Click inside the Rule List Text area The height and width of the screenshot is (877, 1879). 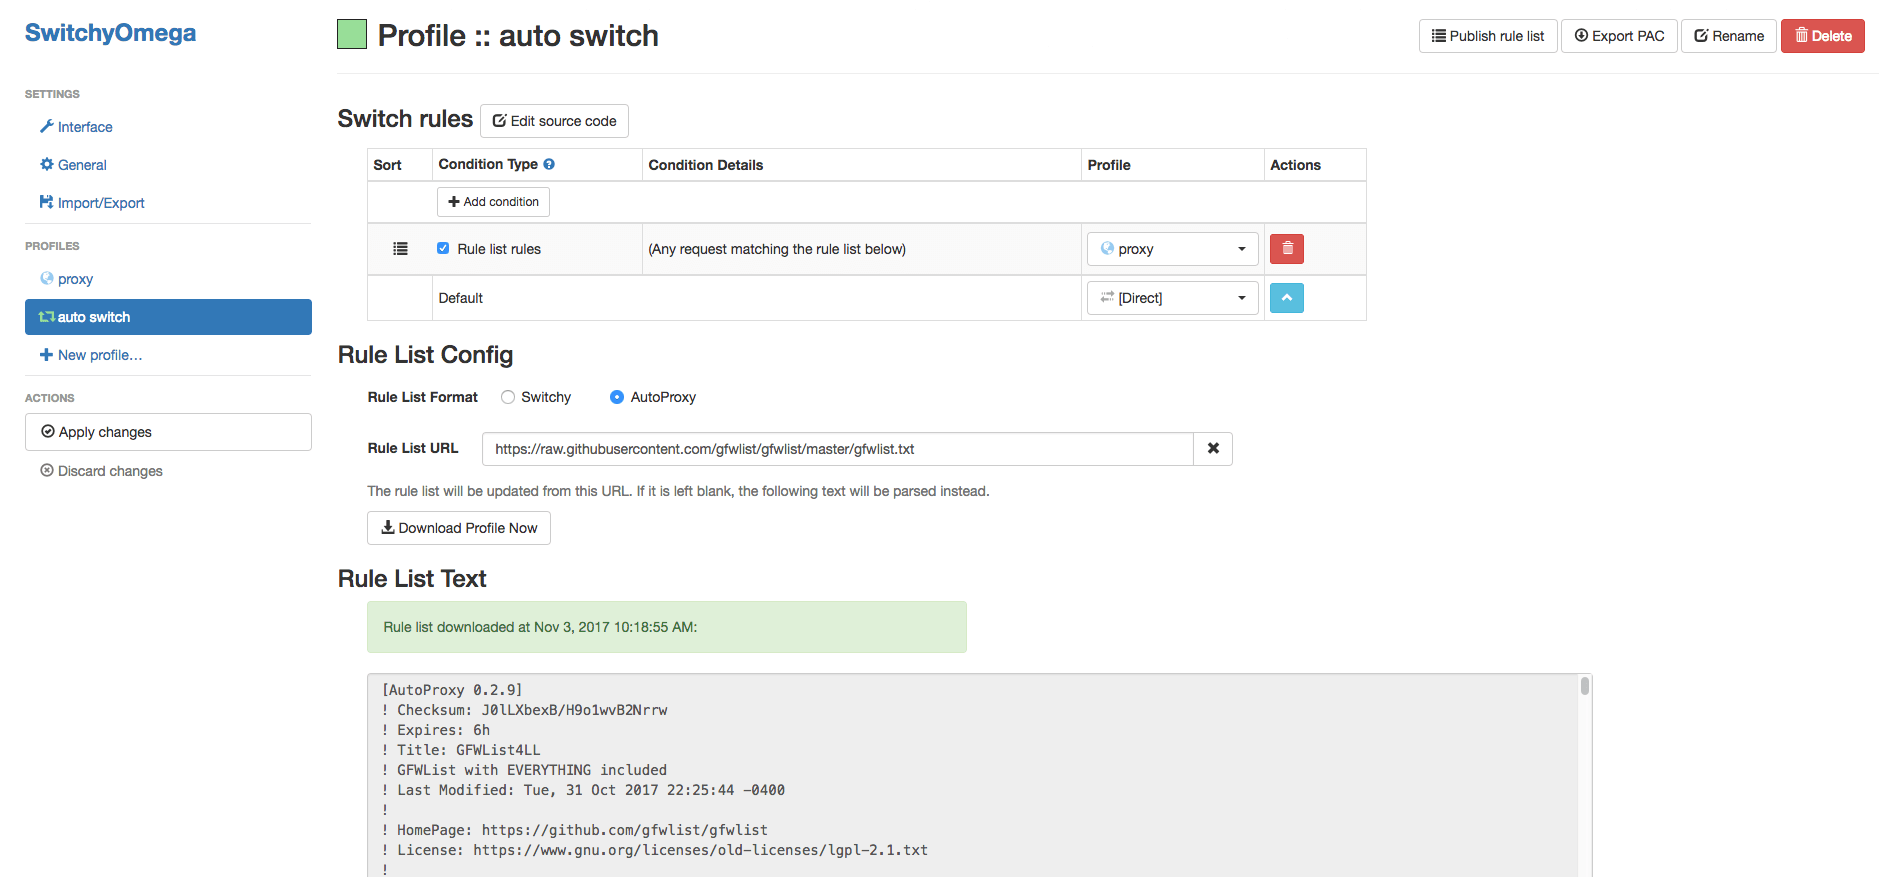972,775
